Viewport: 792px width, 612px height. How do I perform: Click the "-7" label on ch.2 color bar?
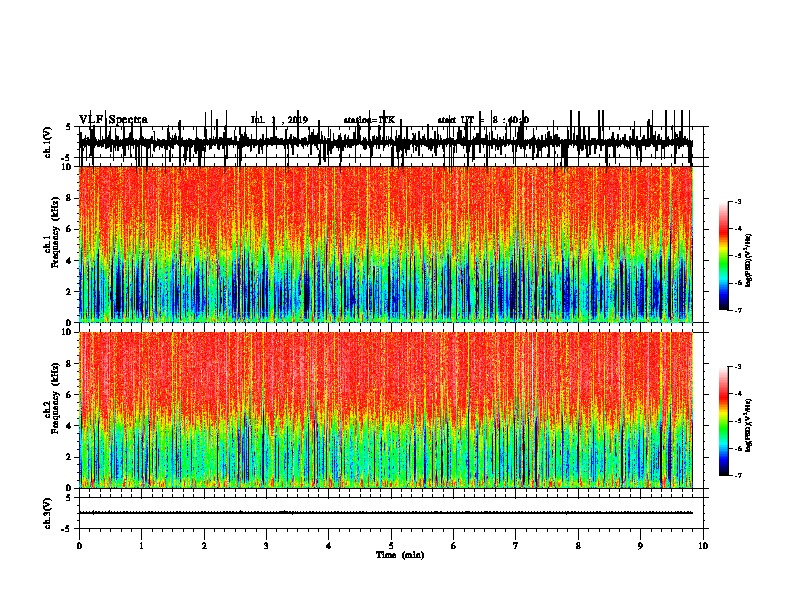pos(737,476)
